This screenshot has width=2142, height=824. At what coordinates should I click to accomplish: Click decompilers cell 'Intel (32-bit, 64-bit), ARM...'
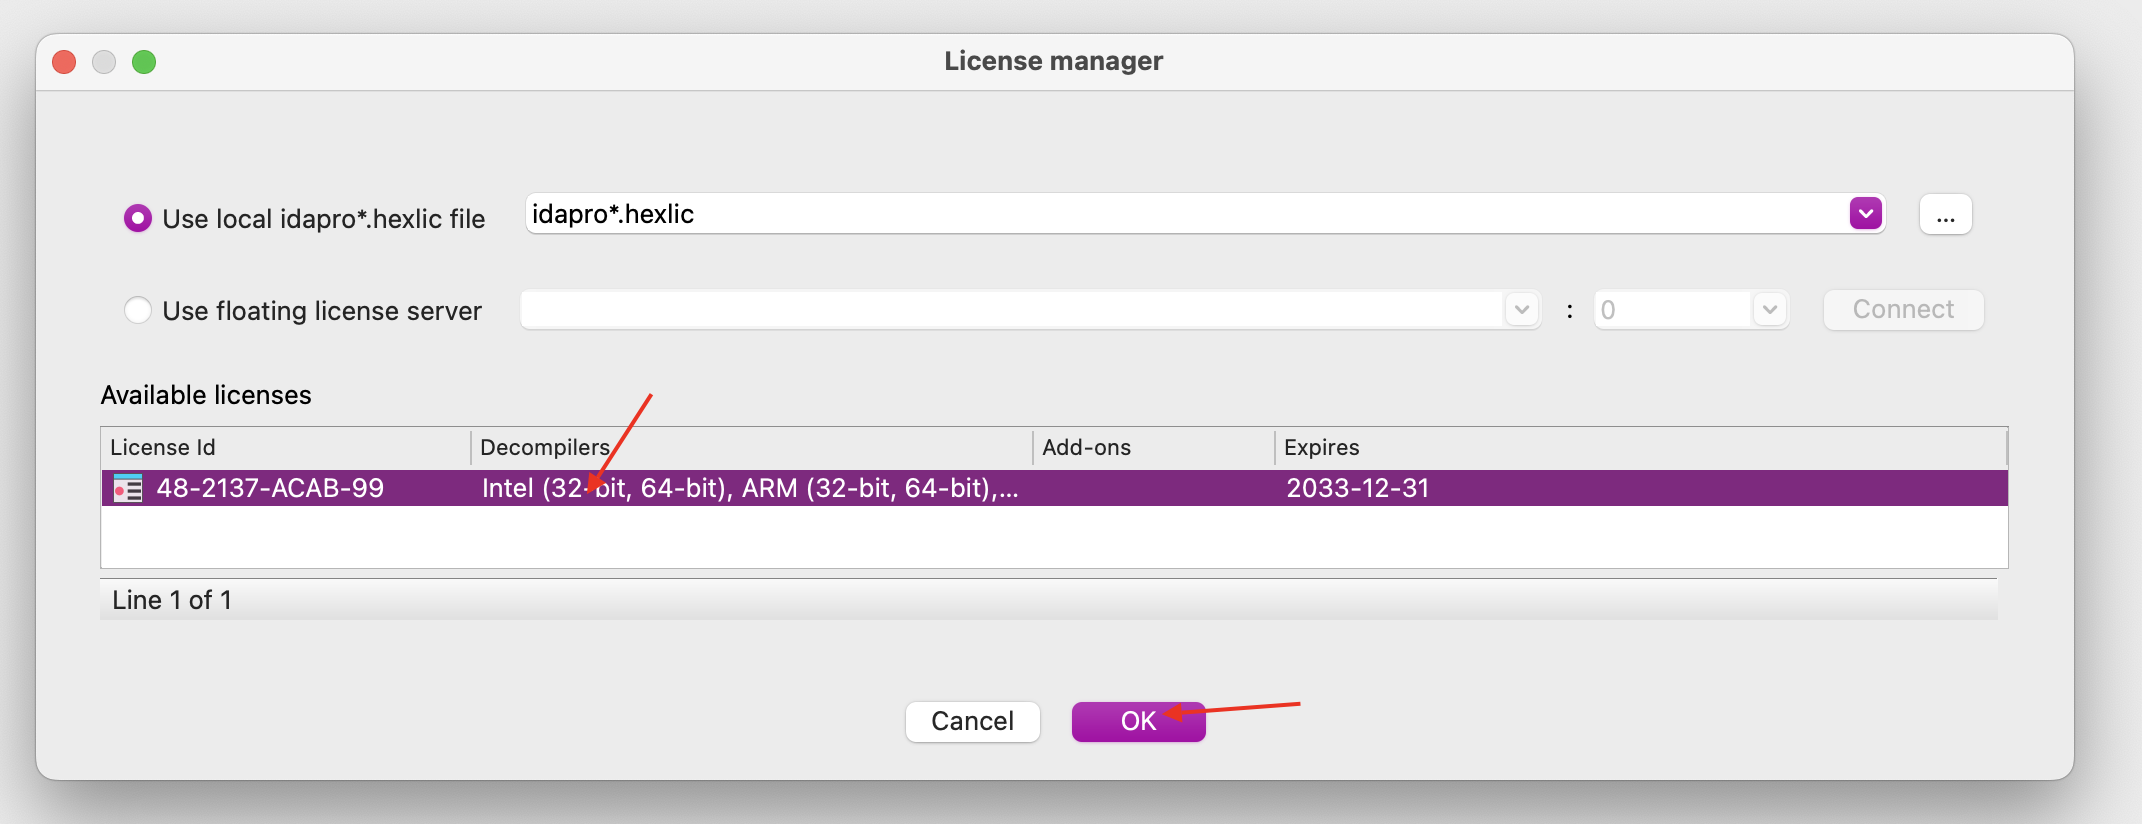click(x=750, y=488)
